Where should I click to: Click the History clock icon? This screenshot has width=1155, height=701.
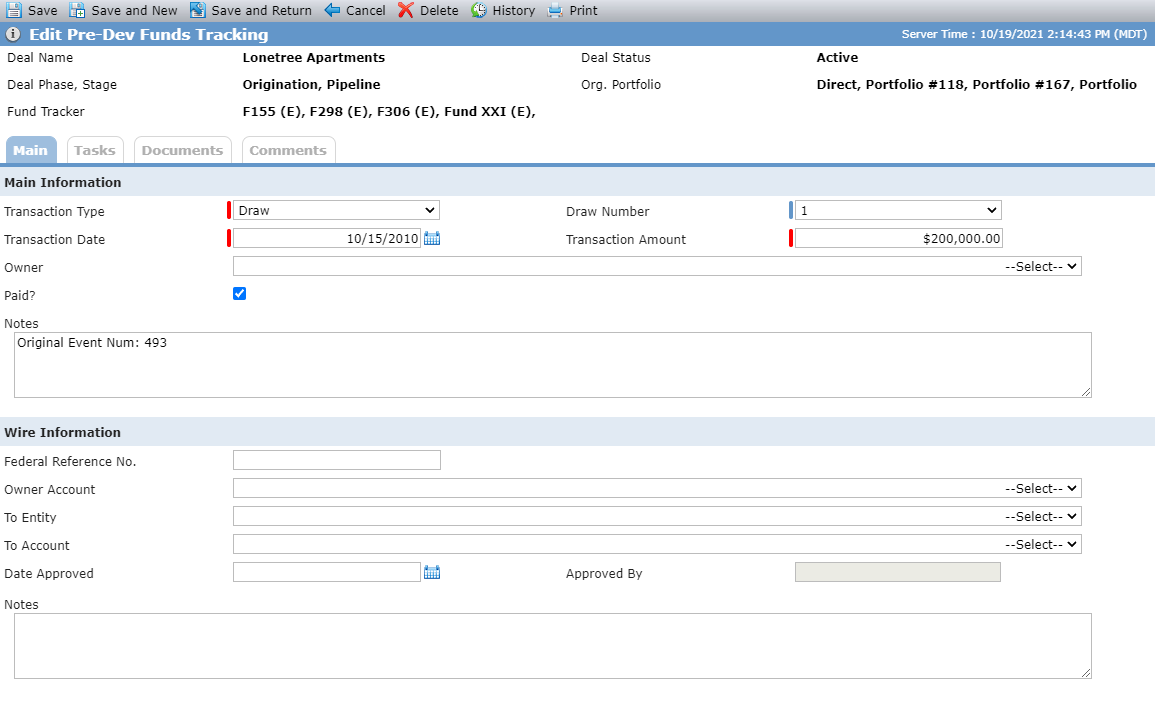click(x=479, y=10)
